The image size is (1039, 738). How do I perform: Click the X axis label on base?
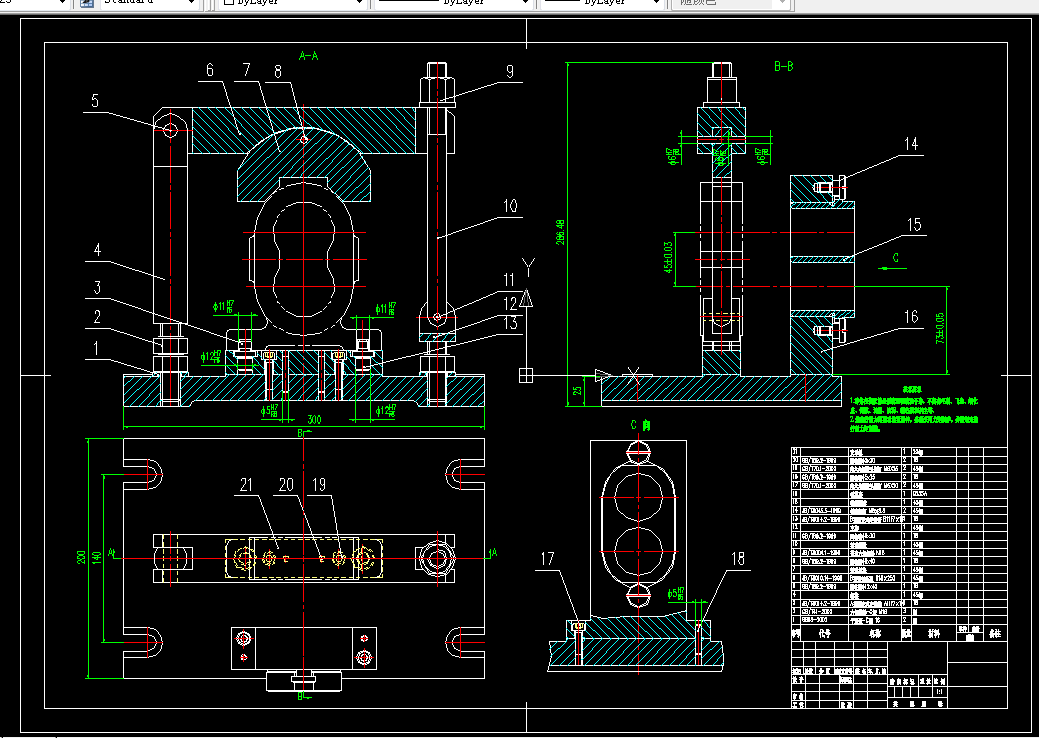[634, 376]
